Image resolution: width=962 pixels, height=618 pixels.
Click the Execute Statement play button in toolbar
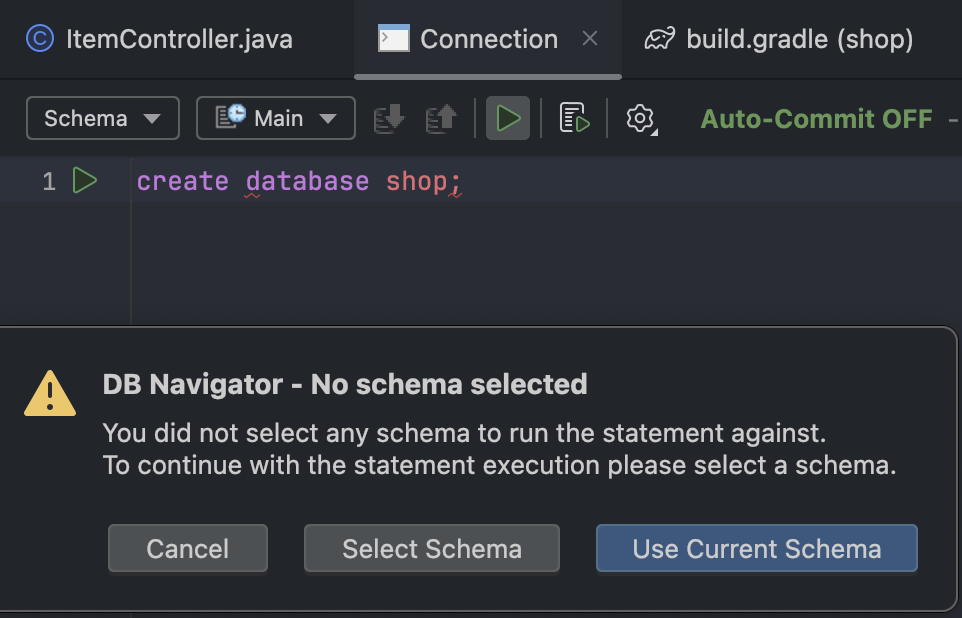508,119
